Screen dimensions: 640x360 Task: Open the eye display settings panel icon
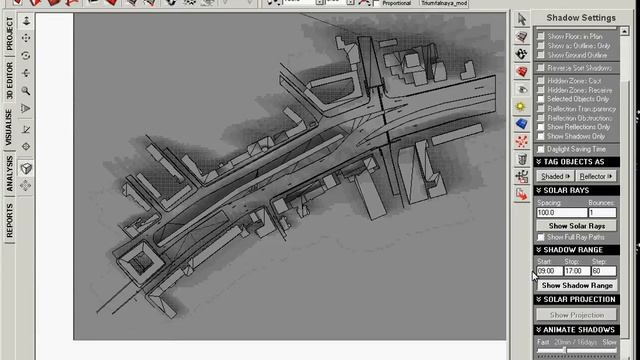522,89
